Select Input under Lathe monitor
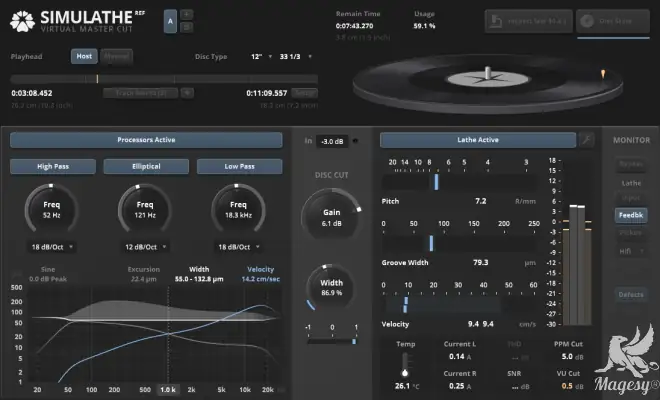The image size is (660, 400). point(631,197)
